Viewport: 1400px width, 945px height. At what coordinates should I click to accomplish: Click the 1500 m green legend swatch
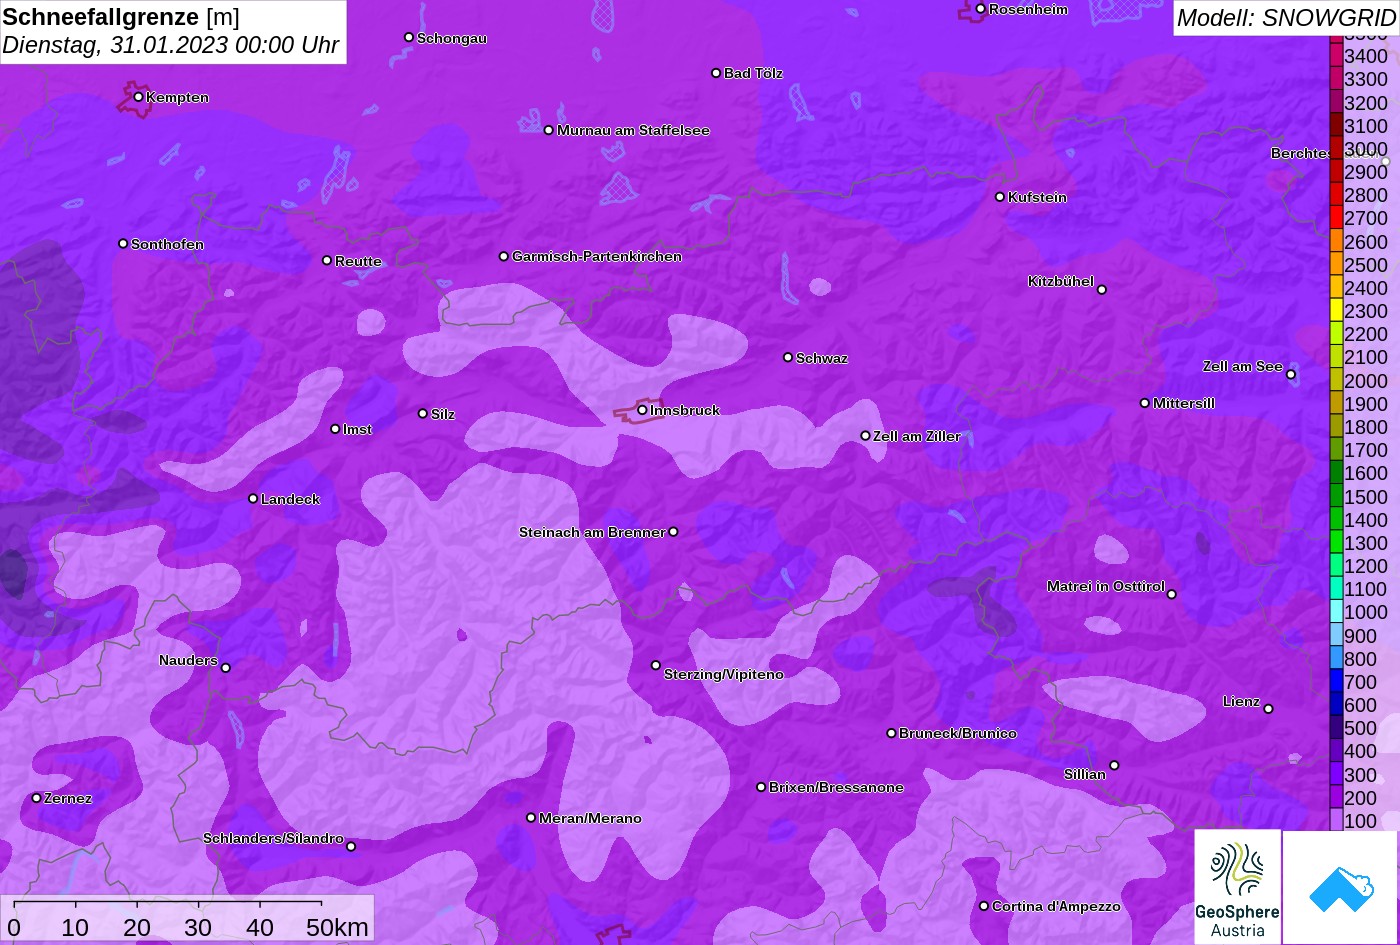click(x=1336, y=496)
